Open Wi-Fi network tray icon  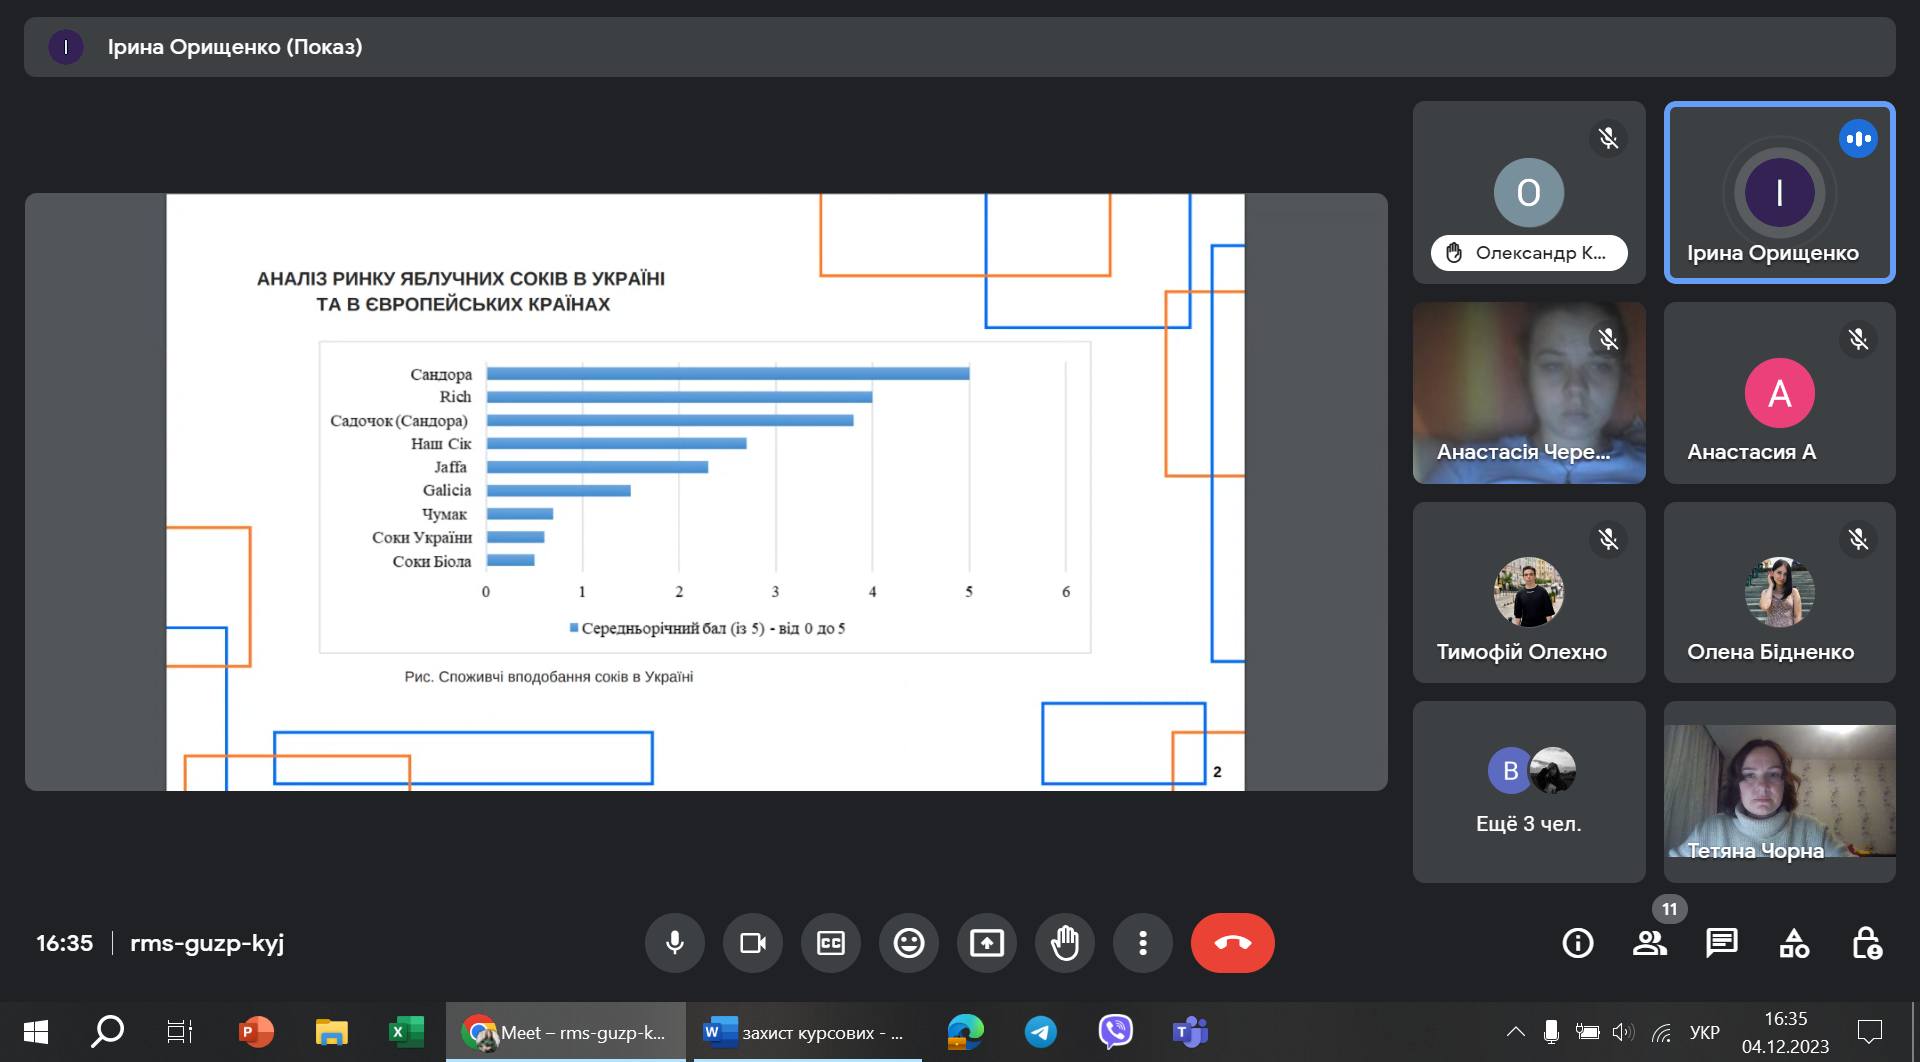click(x=1661, y=1032)
